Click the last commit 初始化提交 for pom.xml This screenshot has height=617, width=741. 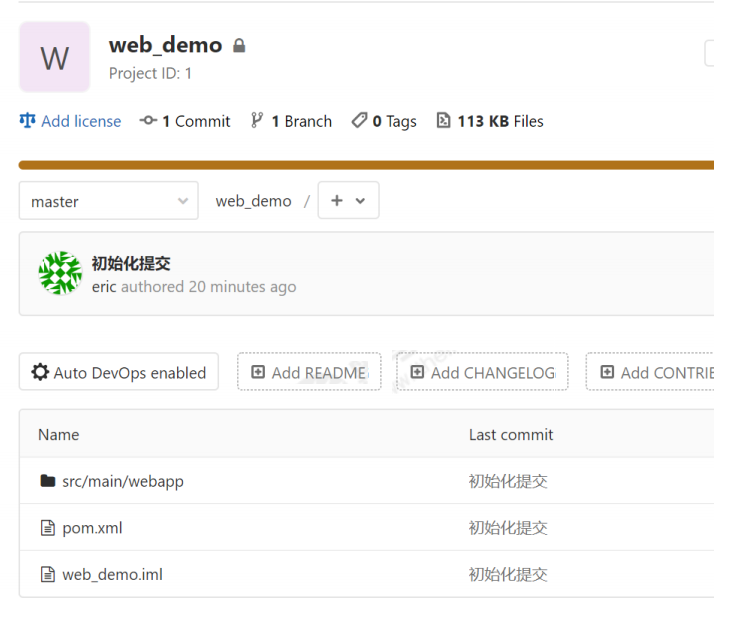coord(508,528)
